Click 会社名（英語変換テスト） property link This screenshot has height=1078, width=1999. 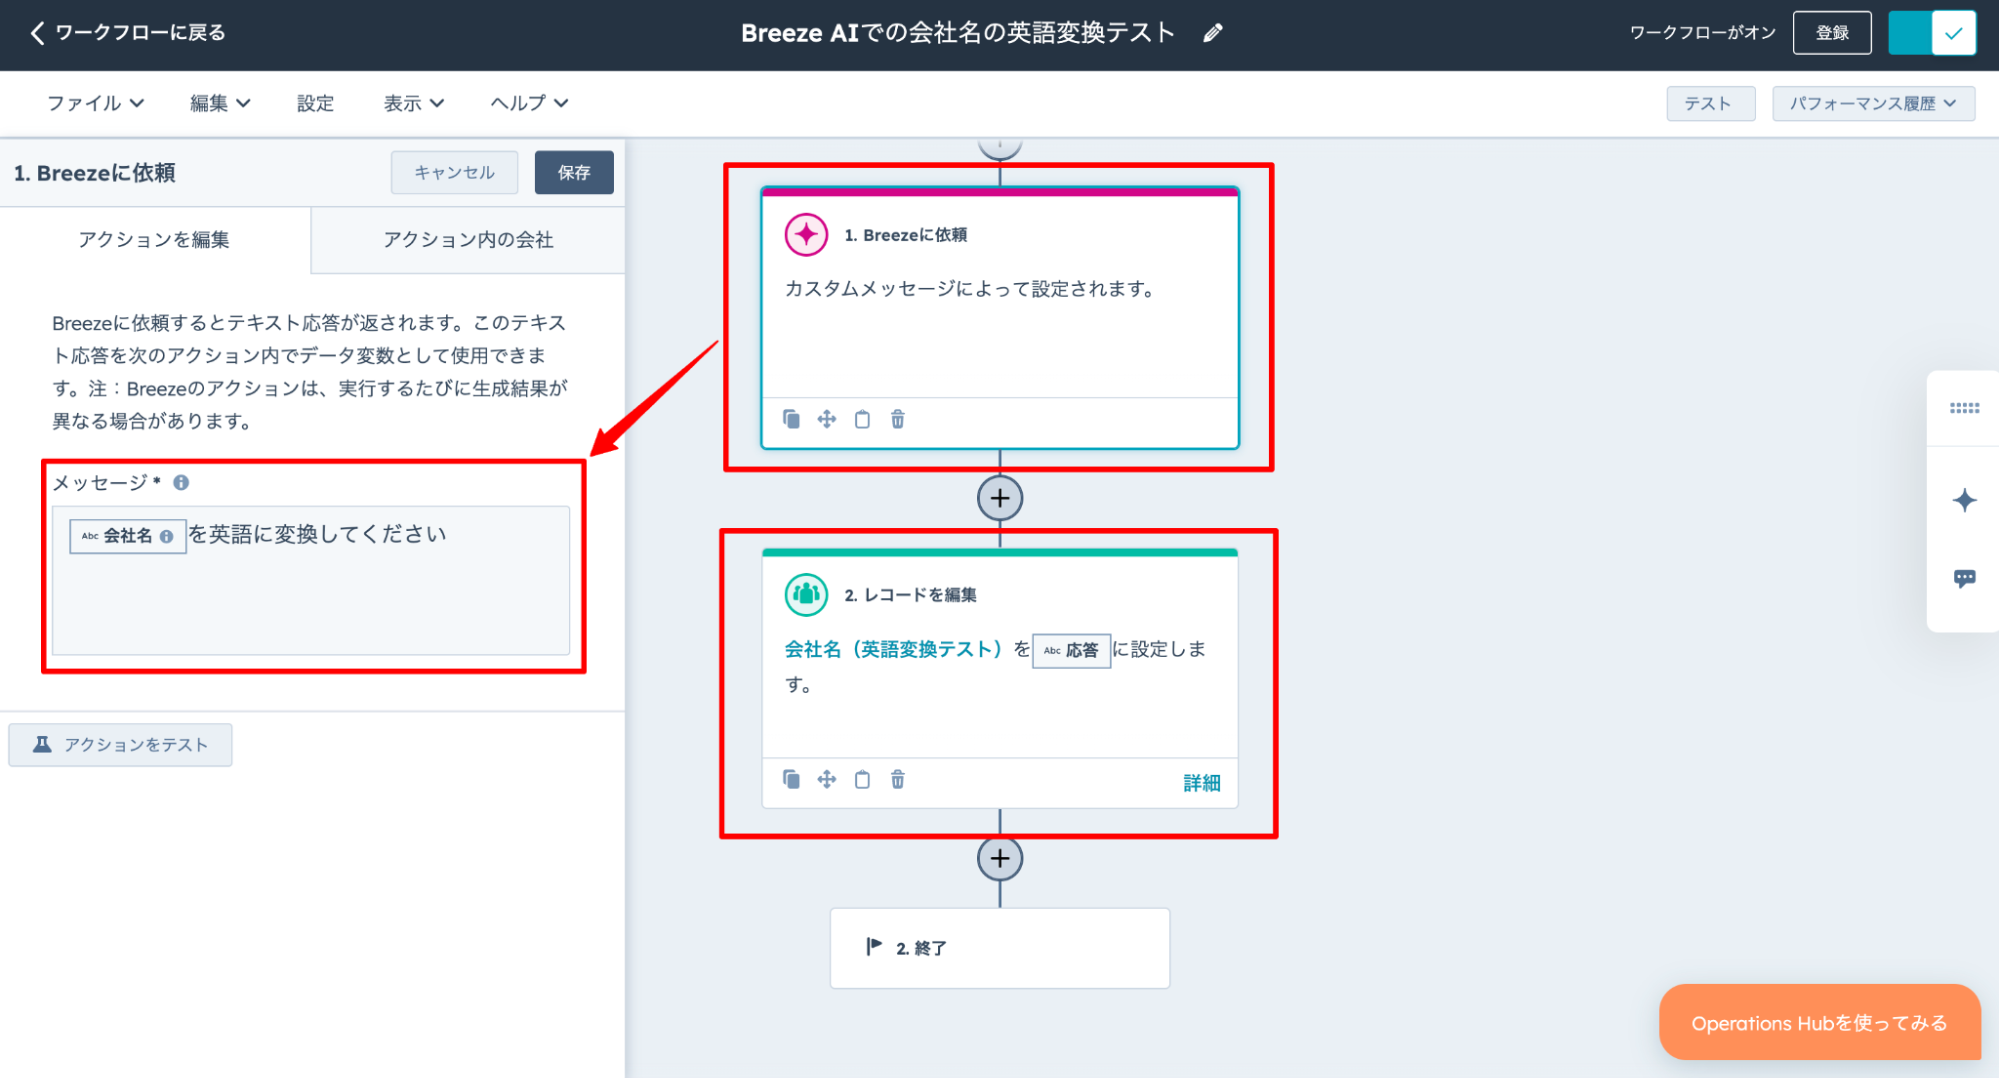[x=893, y=649]
